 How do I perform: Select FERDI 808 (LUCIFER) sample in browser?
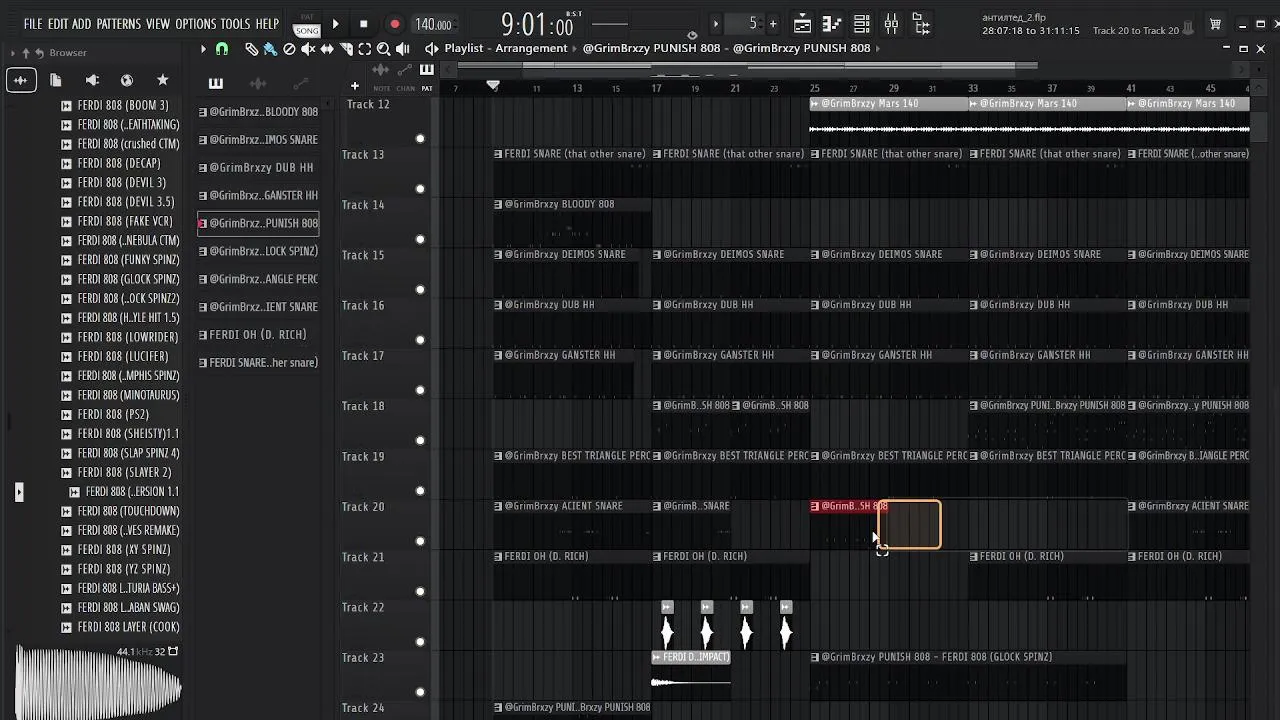tap(123, 356)
